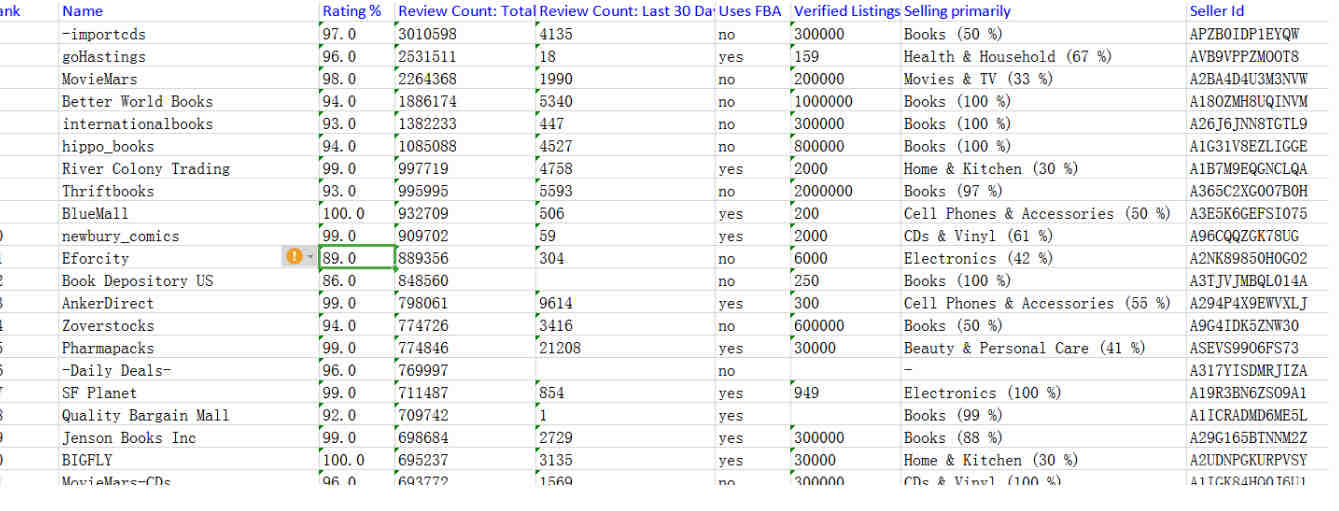Select the -Daily Deals- cell
The width and height of the screenshot is (1339, 511).
[x=116, y=370]
